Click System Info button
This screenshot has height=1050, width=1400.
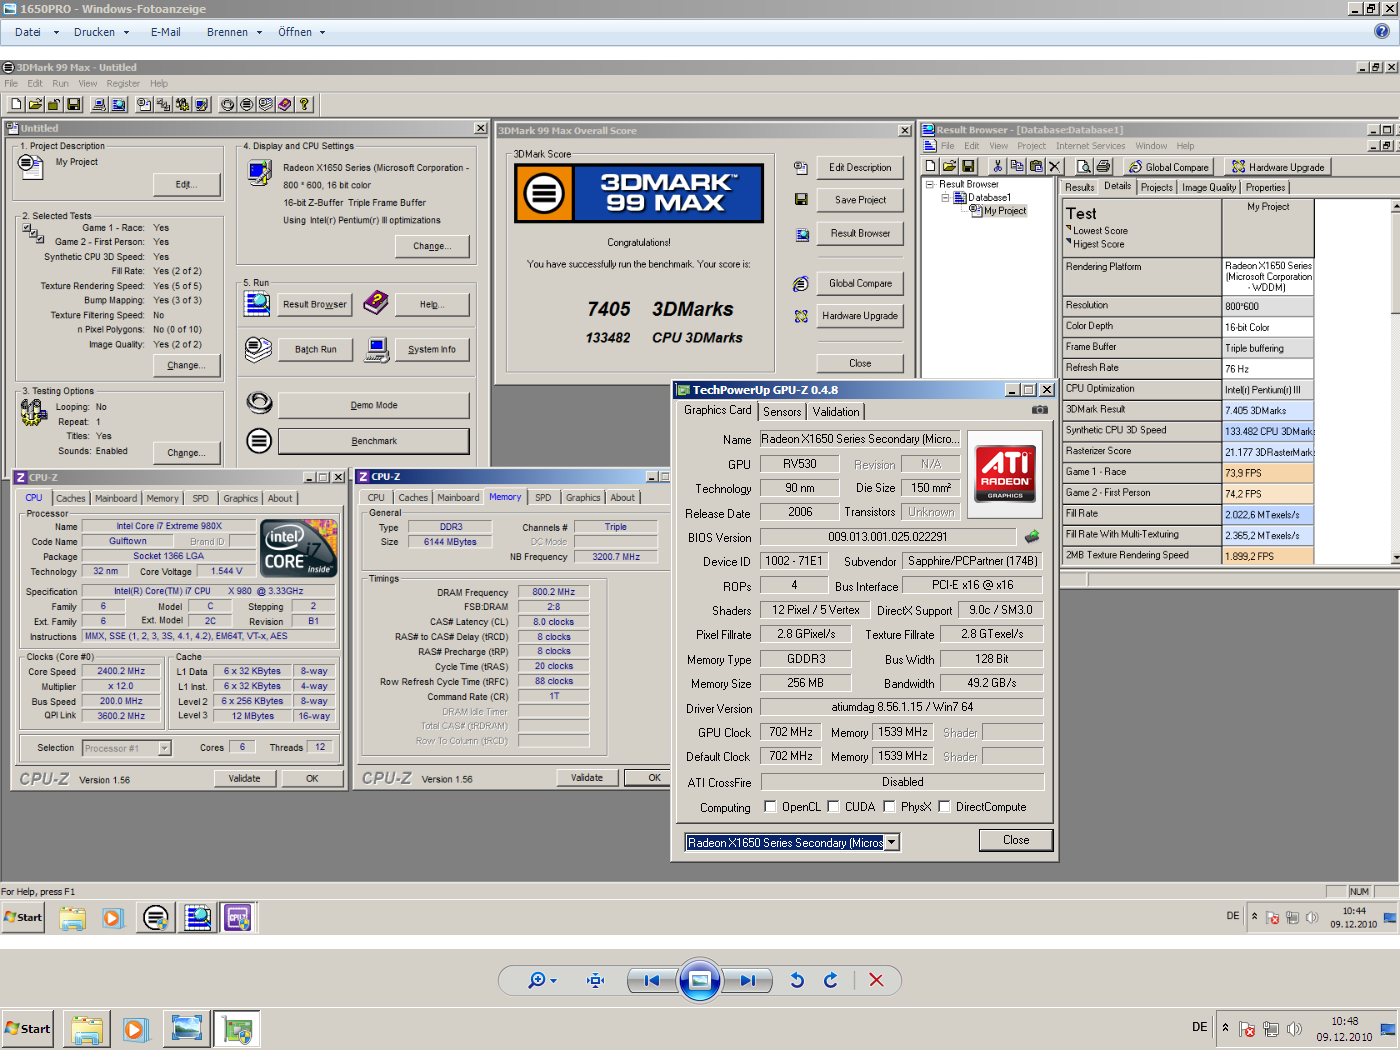[432, 349]
